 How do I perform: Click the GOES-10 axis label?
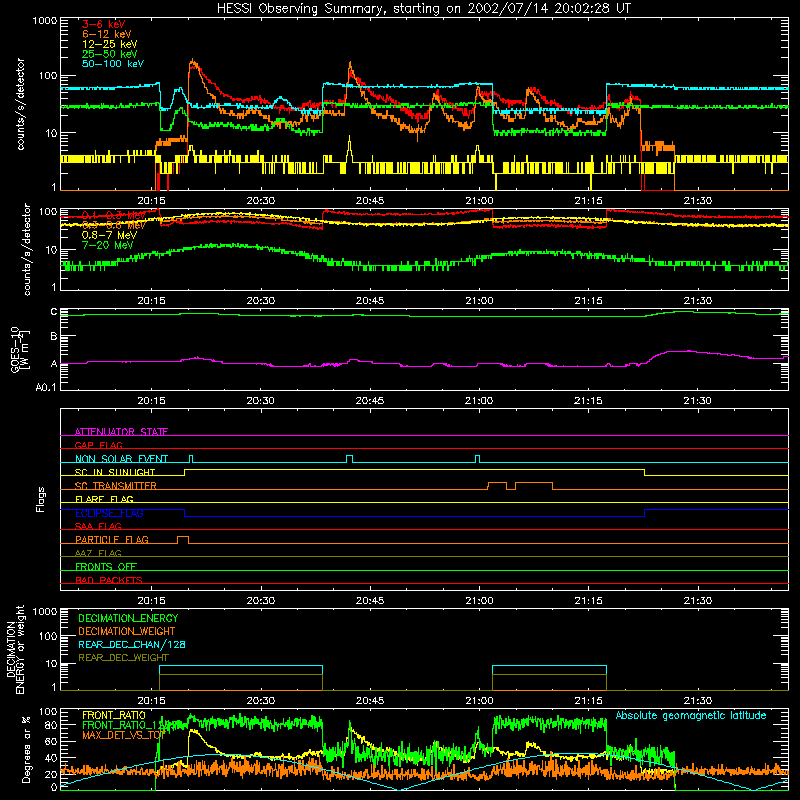coord(14,349)
